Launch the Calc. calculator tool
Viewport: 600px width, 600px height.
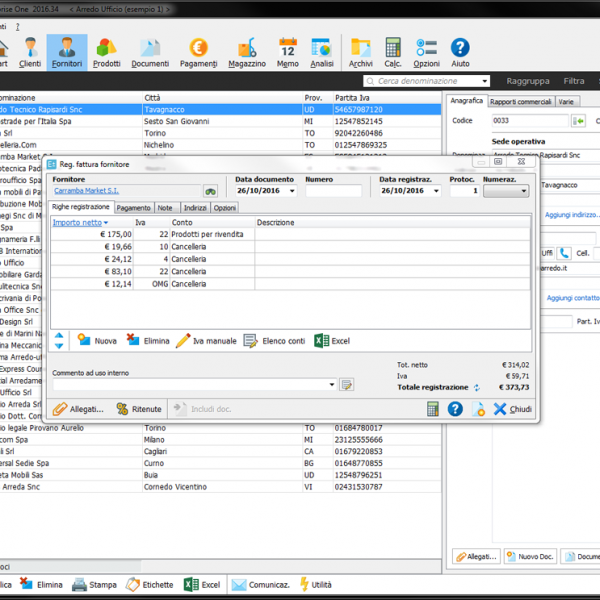393,52
